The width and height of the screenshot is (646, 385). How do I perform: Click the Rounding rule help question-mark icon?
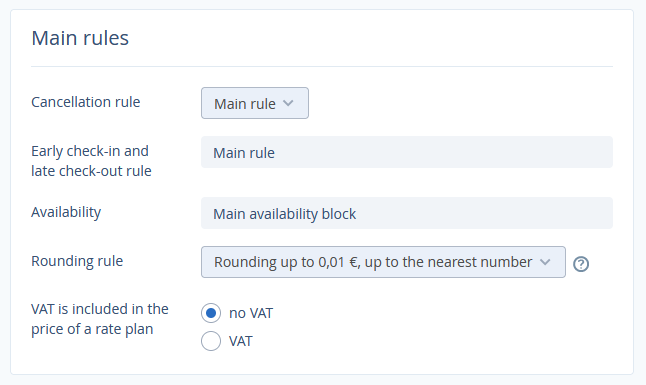(581, 264)
